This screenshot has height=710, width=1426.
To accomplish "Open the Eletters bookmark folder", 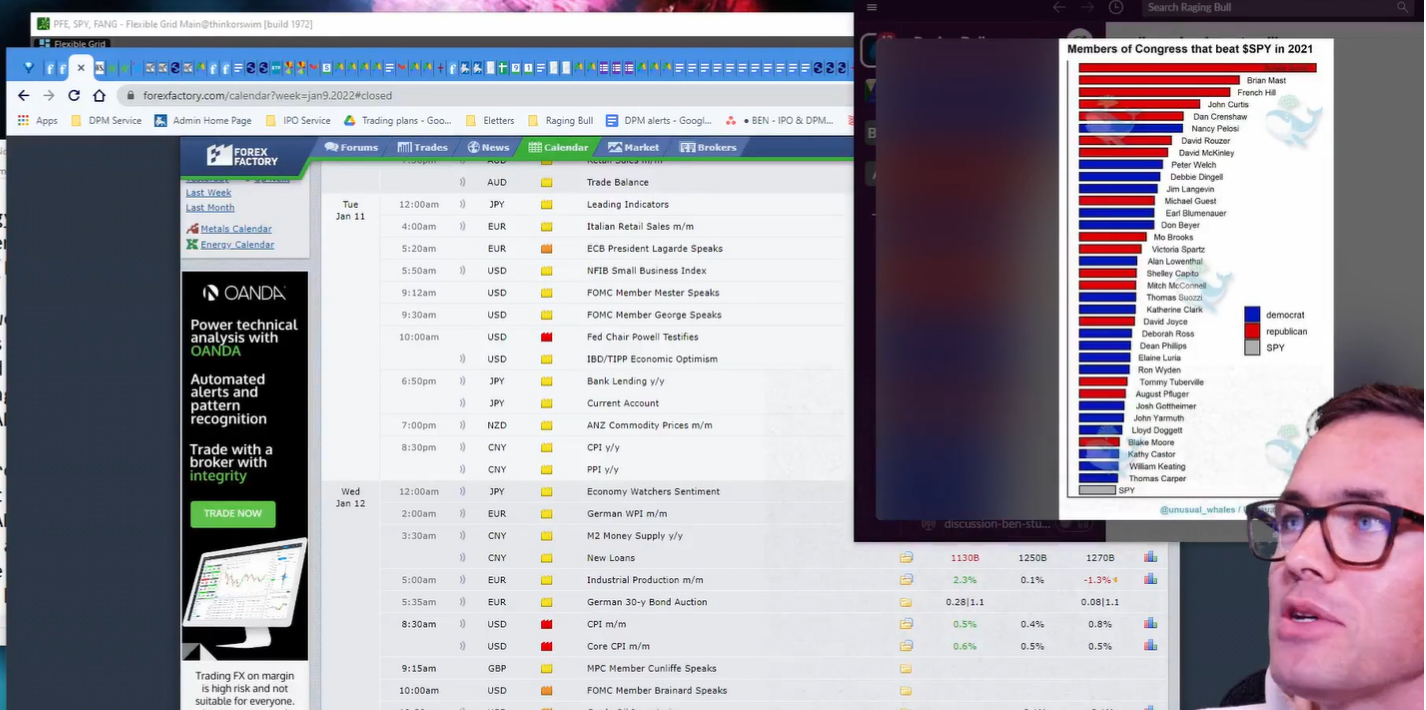I will click(490, 120).
